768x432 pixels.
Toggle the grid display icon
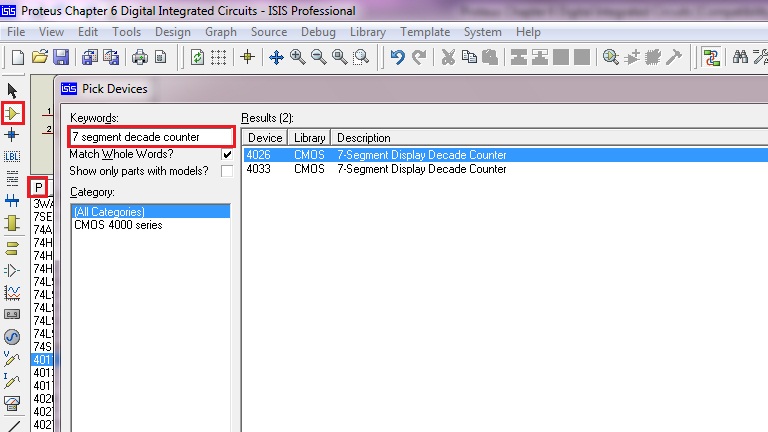coord(219,57)
